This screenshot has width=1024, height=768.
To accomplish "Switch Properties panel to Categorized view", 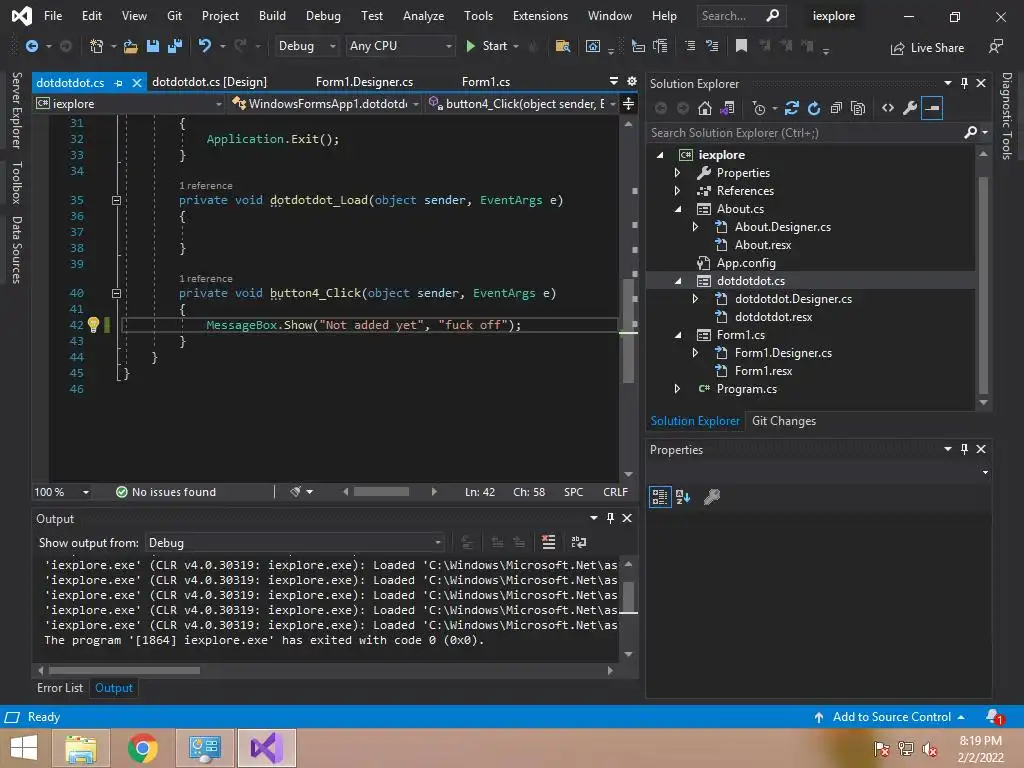I will (660, 496).
